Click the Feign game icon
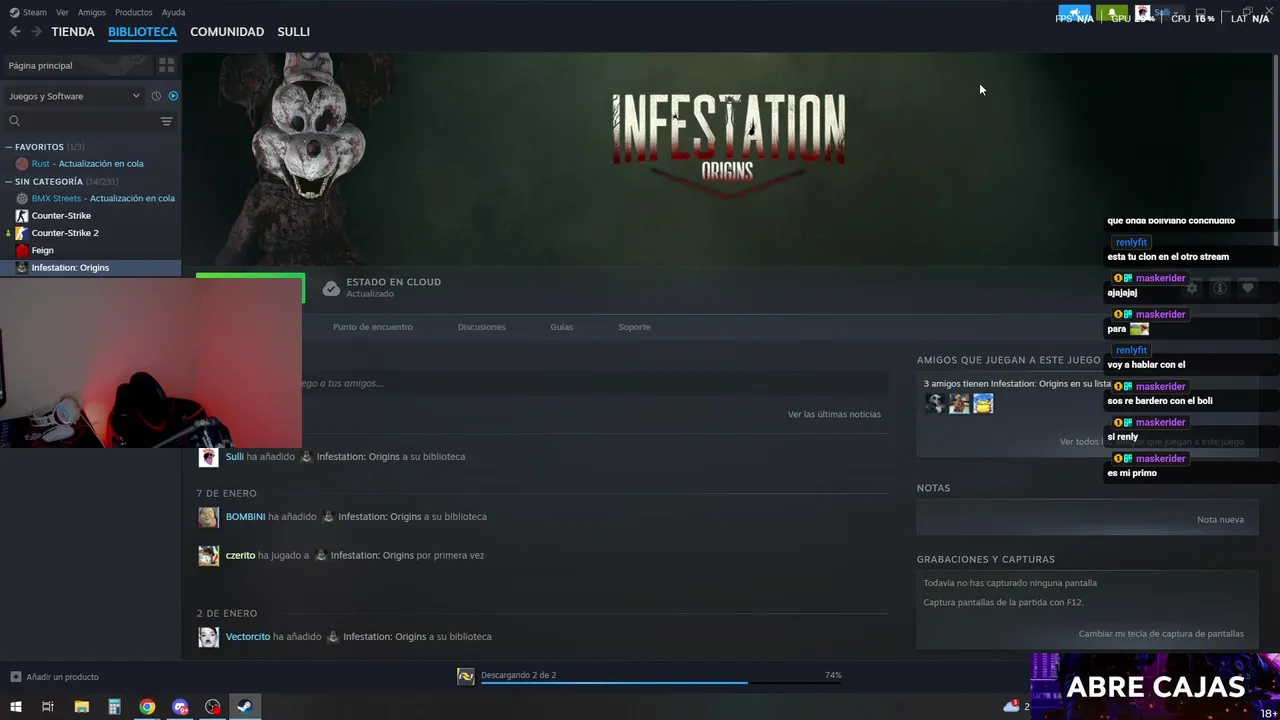1280x720 pixels. (22, 250)
